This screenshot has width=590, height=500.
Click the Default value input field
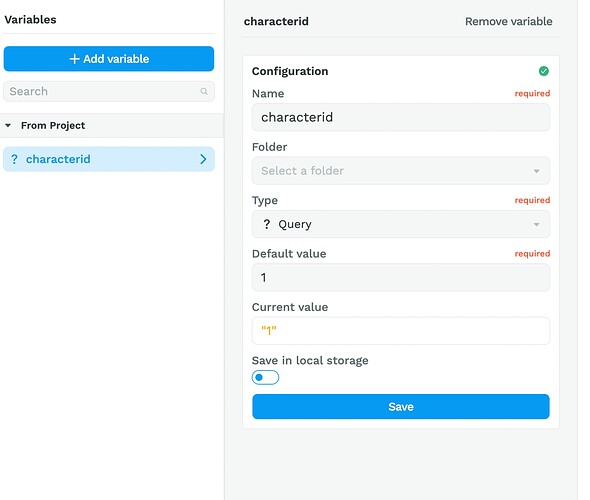tap(401, 278)
